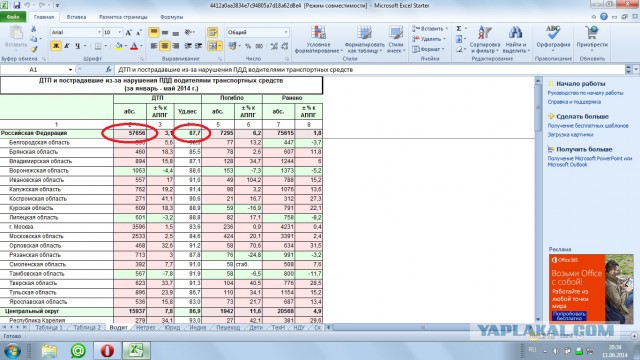This screenshot has height=360, width=640.
Task: Decrease font size with the small A
Action: [x=138, y=32]
